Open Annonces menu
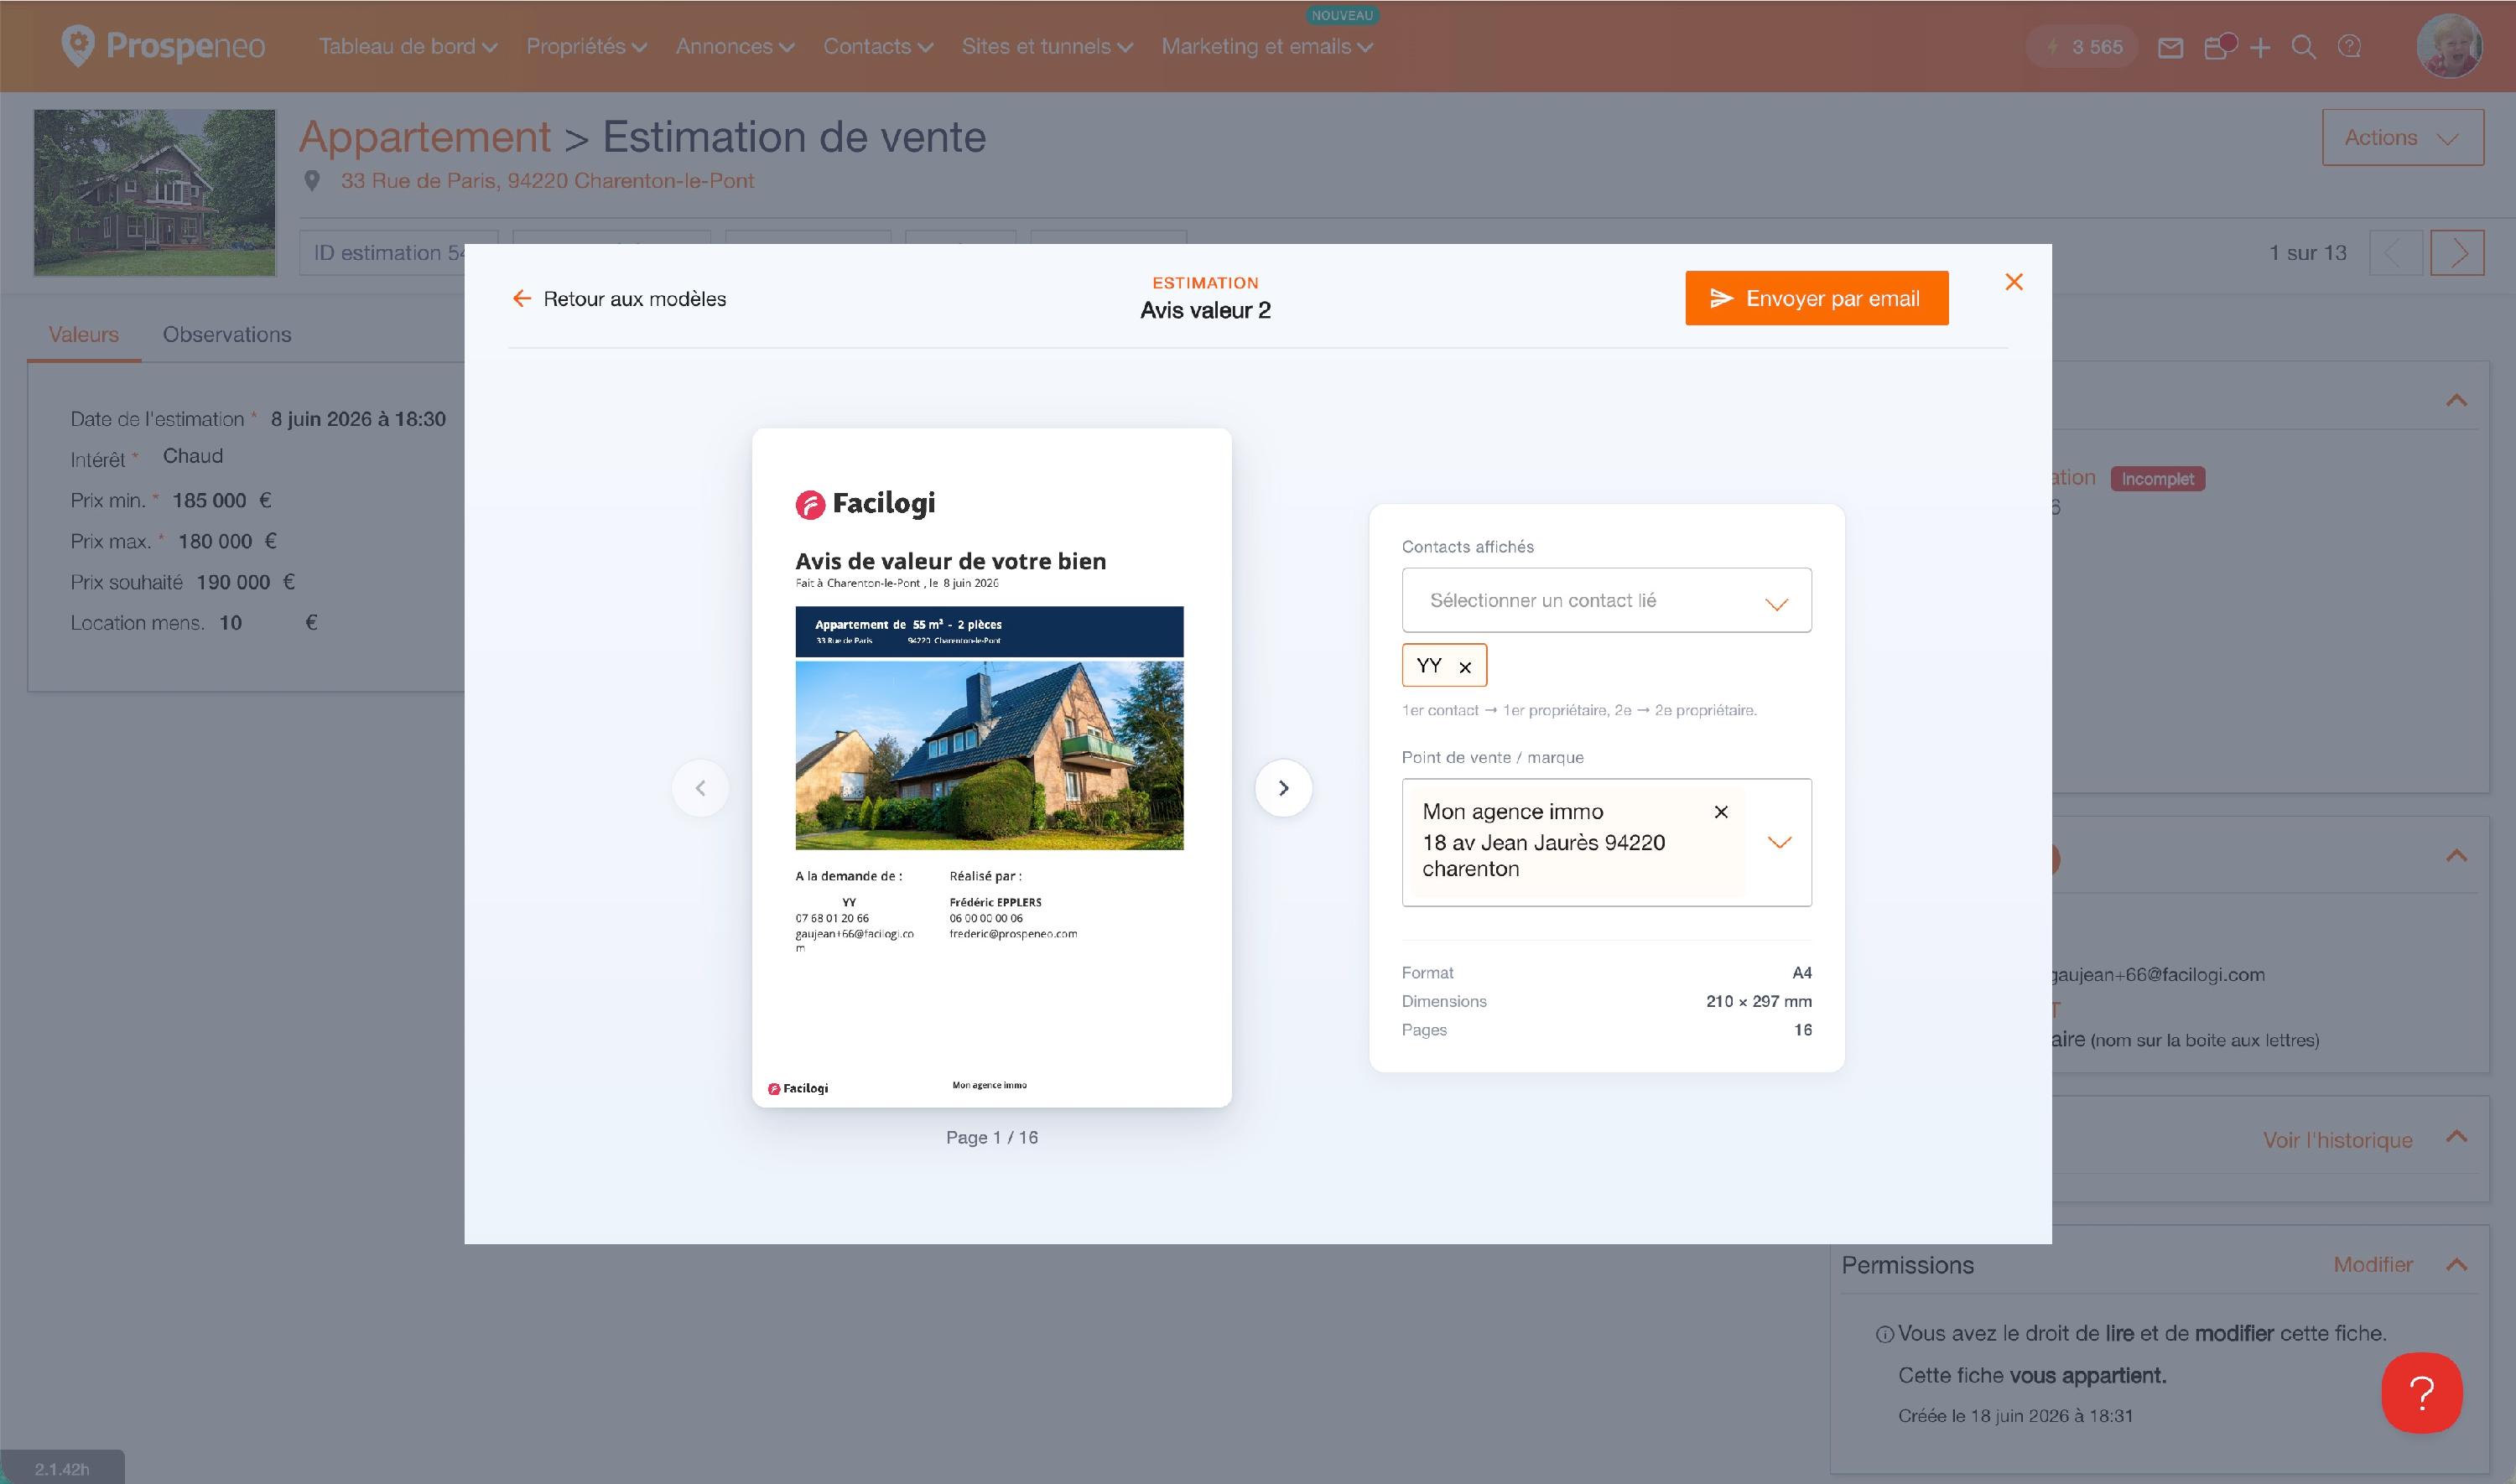2516x1484 pixels. point(735,46)
